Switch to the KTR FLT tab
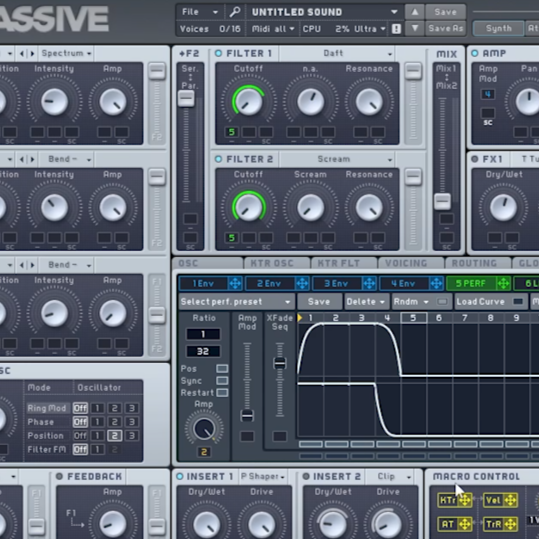539x539 pixels. click(344, 263)
